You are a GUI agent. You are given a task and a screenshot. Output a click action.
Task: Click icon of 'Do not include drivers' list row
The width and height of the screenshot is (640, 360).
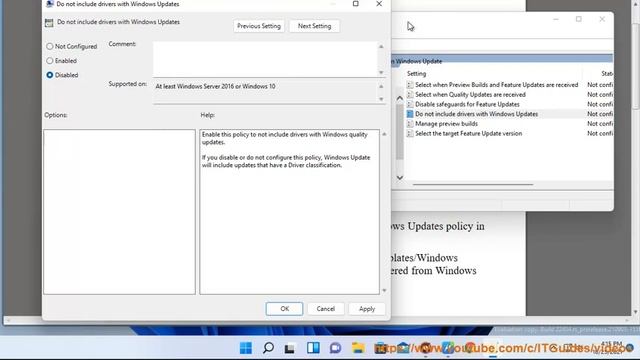[410, 114]
